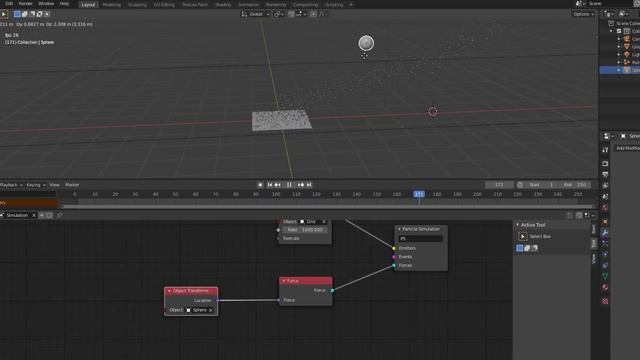Open the Texture properties tab

click(605, 301)
